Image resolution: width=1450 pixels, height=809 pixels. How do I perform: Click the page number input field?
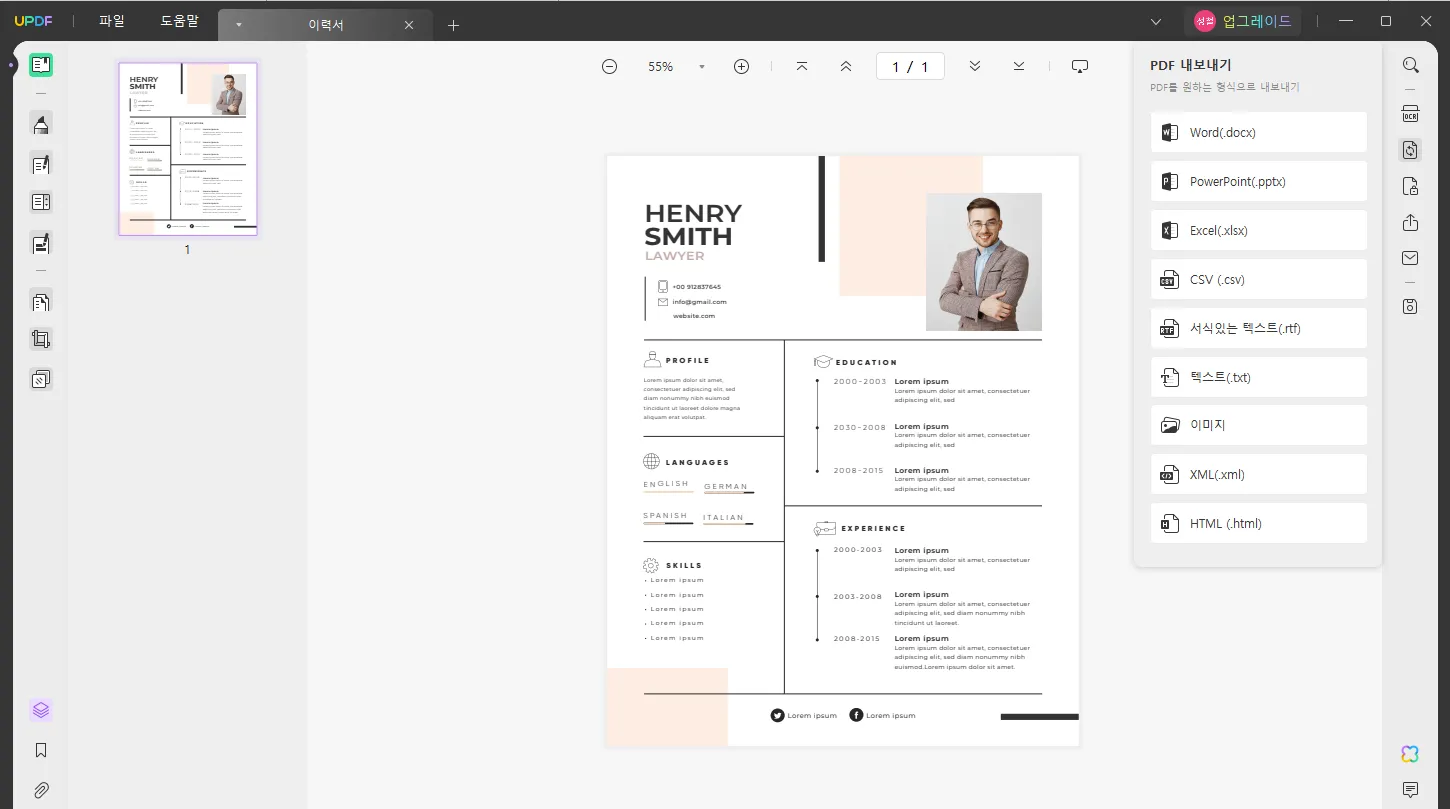910,66
